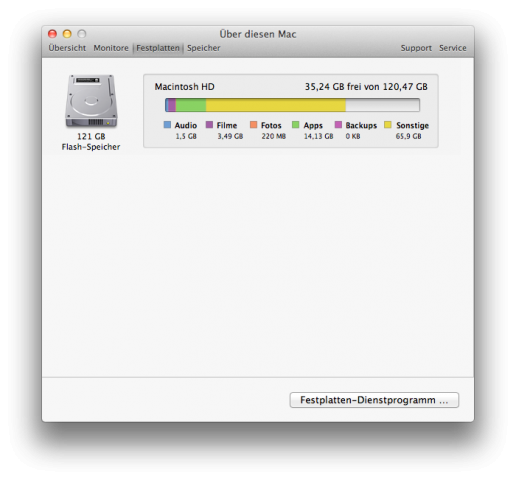Click the 14,13 GB Apps value
The image size is (516, 480).
[x=318, y=136]
